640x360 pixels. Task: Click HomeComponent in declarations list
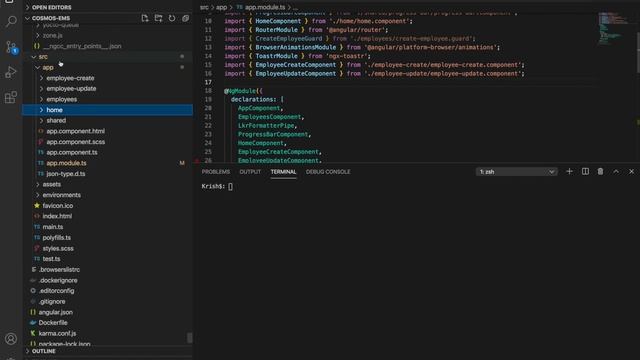[x=260, y=143]
